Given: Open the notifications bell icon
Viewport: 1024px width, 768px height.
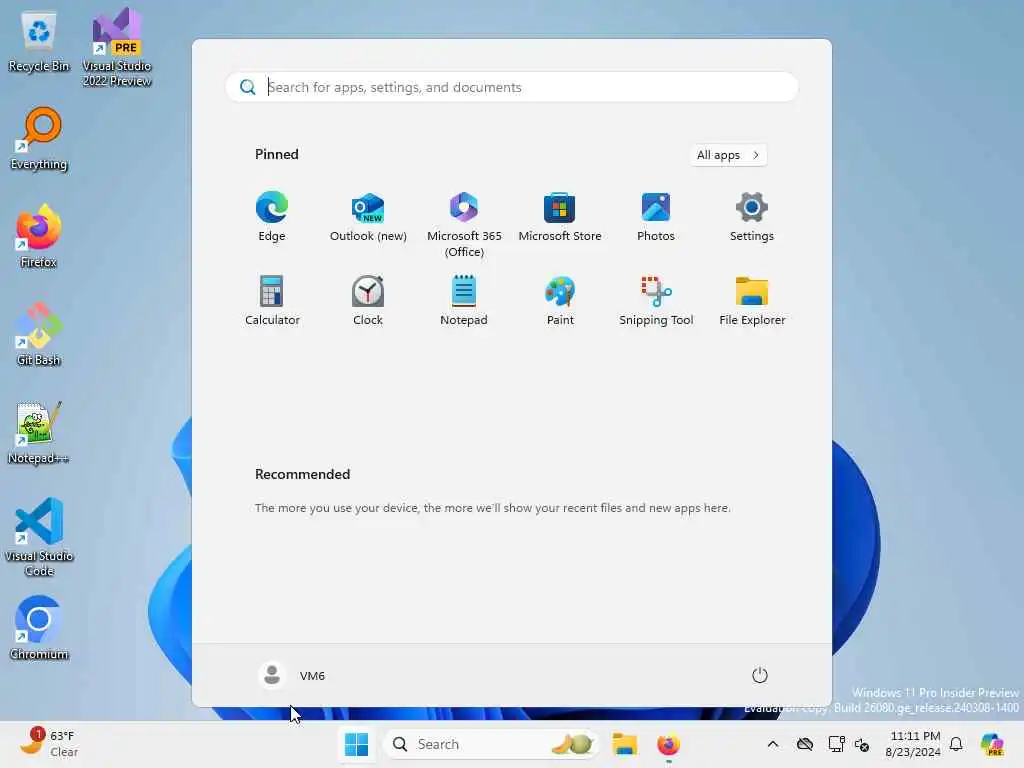Looking at the screenshot, I should (956, 744).
